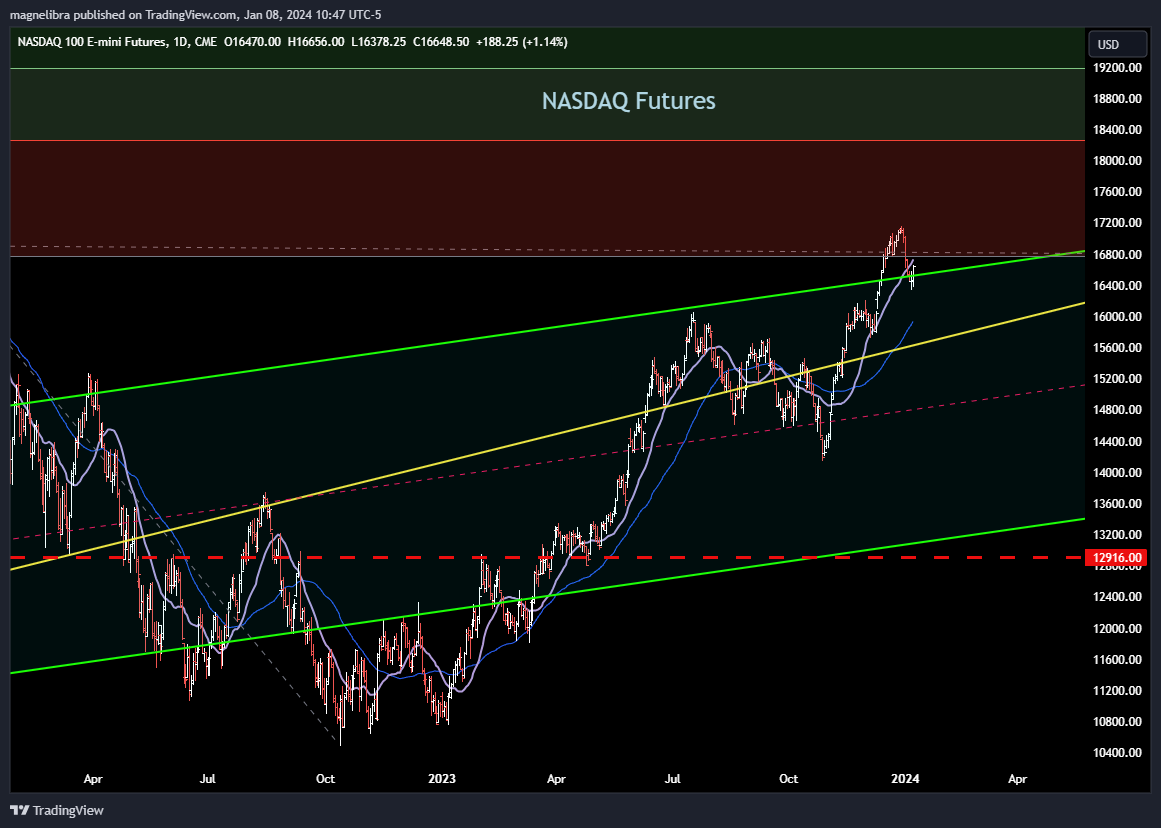Click the 12000.00 price axis label
1161x828 pixels.
pos(1117,629)
